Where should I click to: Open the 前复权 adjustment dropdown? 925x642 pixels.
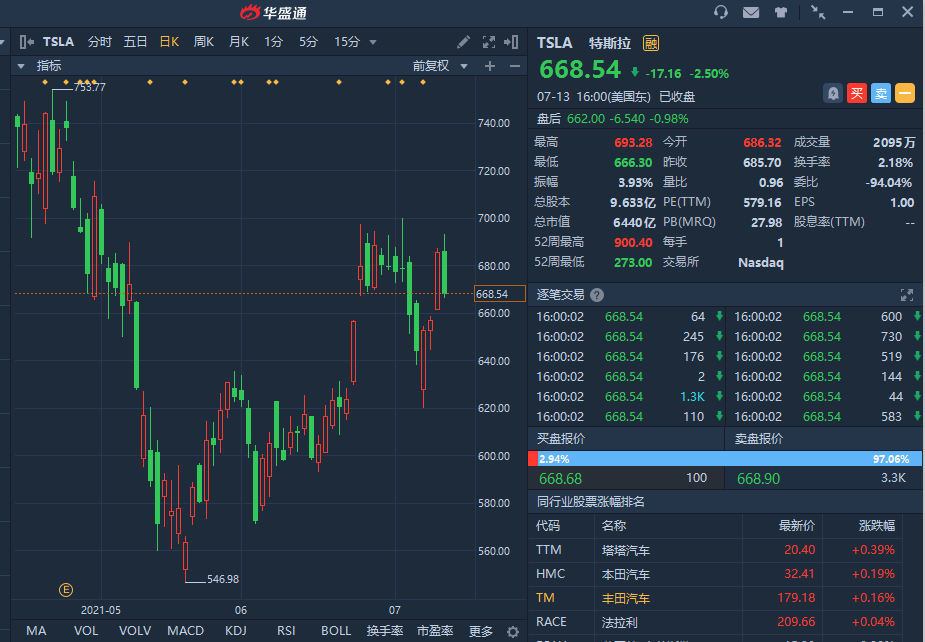(437, 66)
